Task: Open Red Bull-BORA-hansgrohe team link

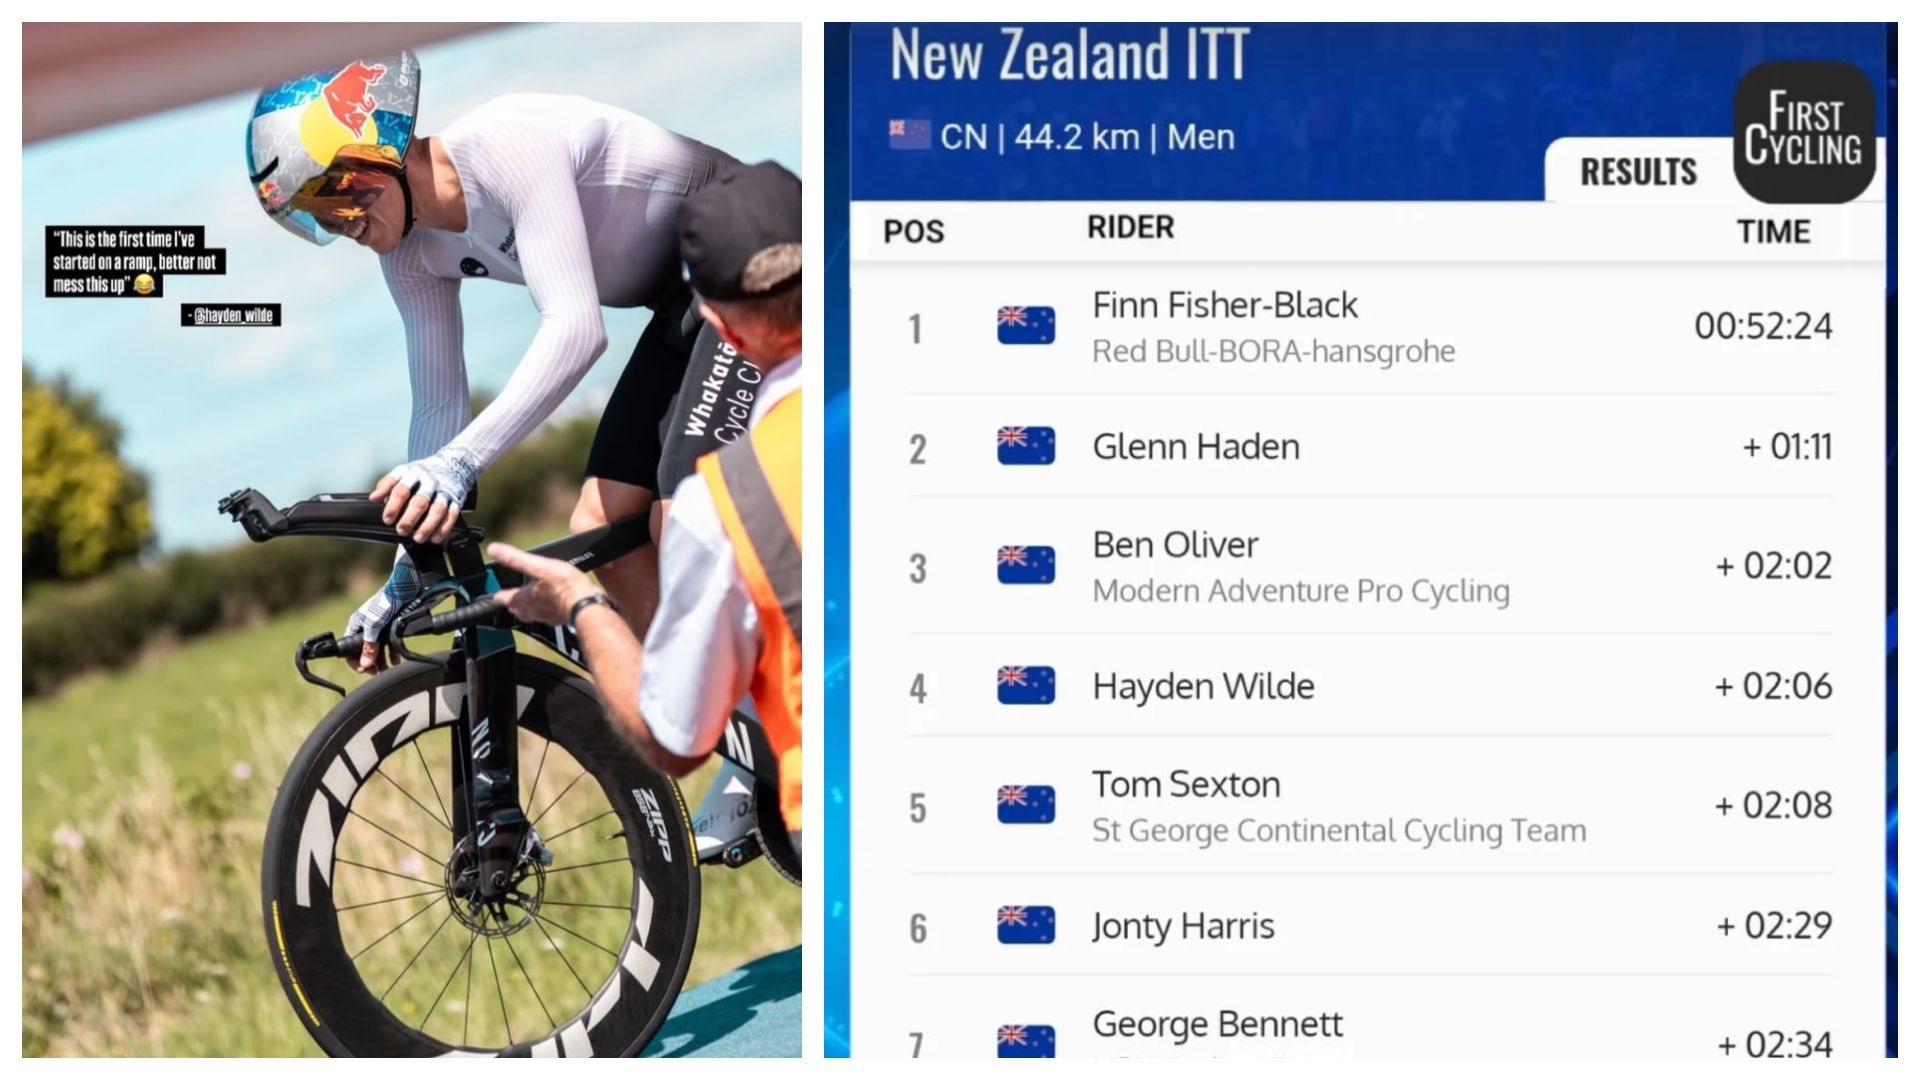Action: pos(1273,352)
